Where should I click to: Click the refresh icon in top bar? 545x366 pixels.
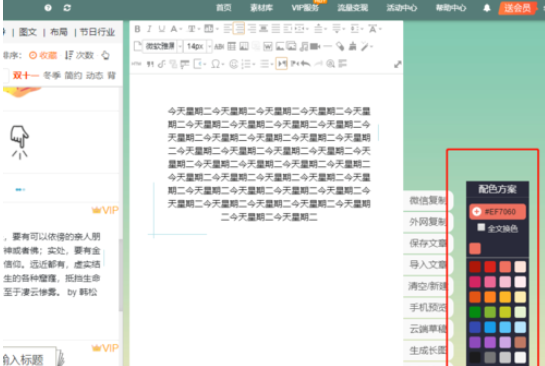(67, 8)
